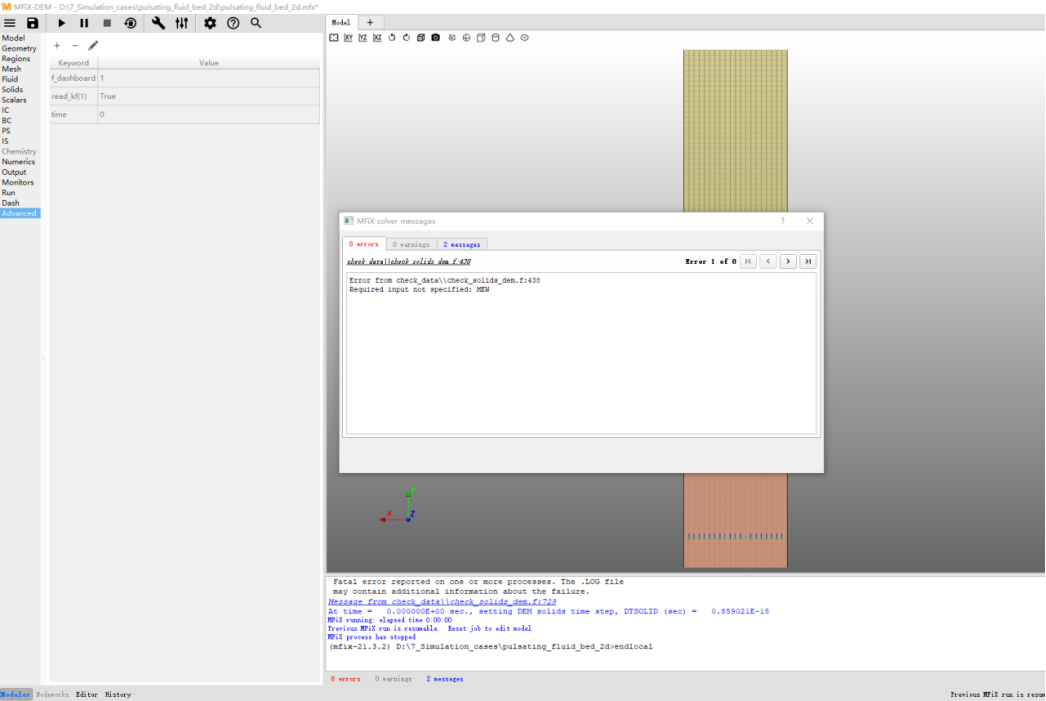1046x701 pixels.
Task: Take a screenshot with the camera icon
Action: 436,38
